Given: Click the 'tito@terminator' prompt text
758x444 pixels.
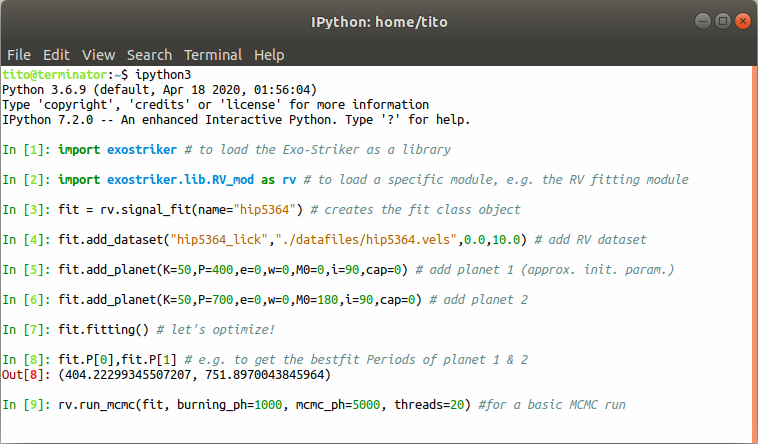Looking at the screenshot, I should point(54,75).
